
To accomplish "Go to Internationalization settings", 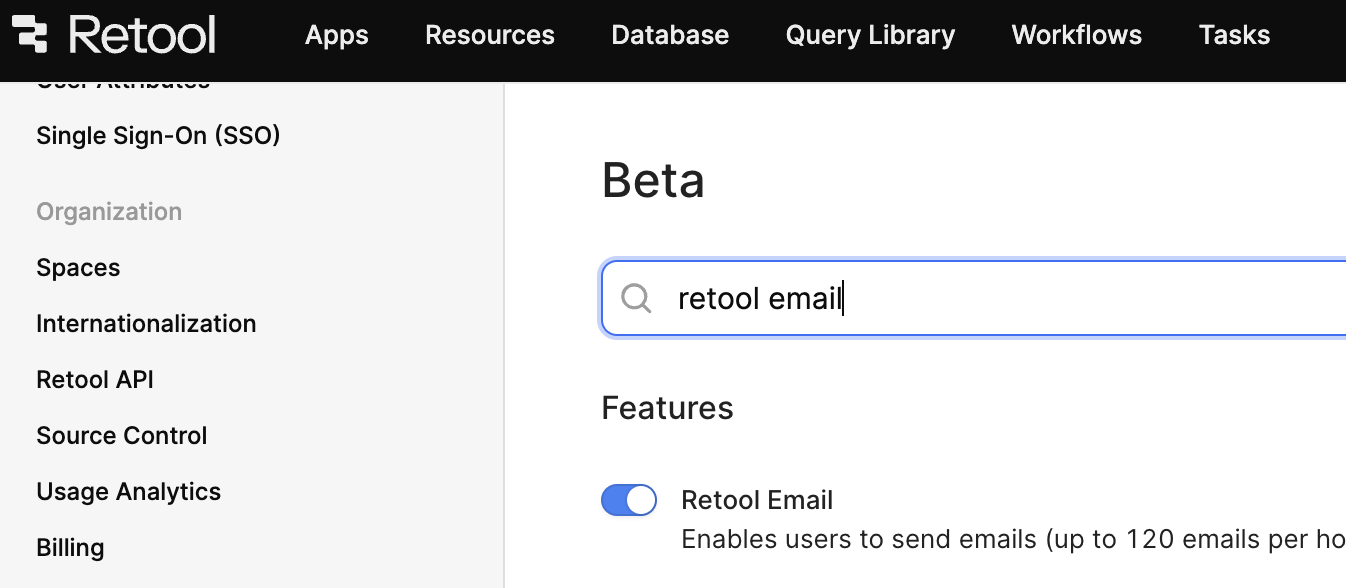I will [146, 324].
